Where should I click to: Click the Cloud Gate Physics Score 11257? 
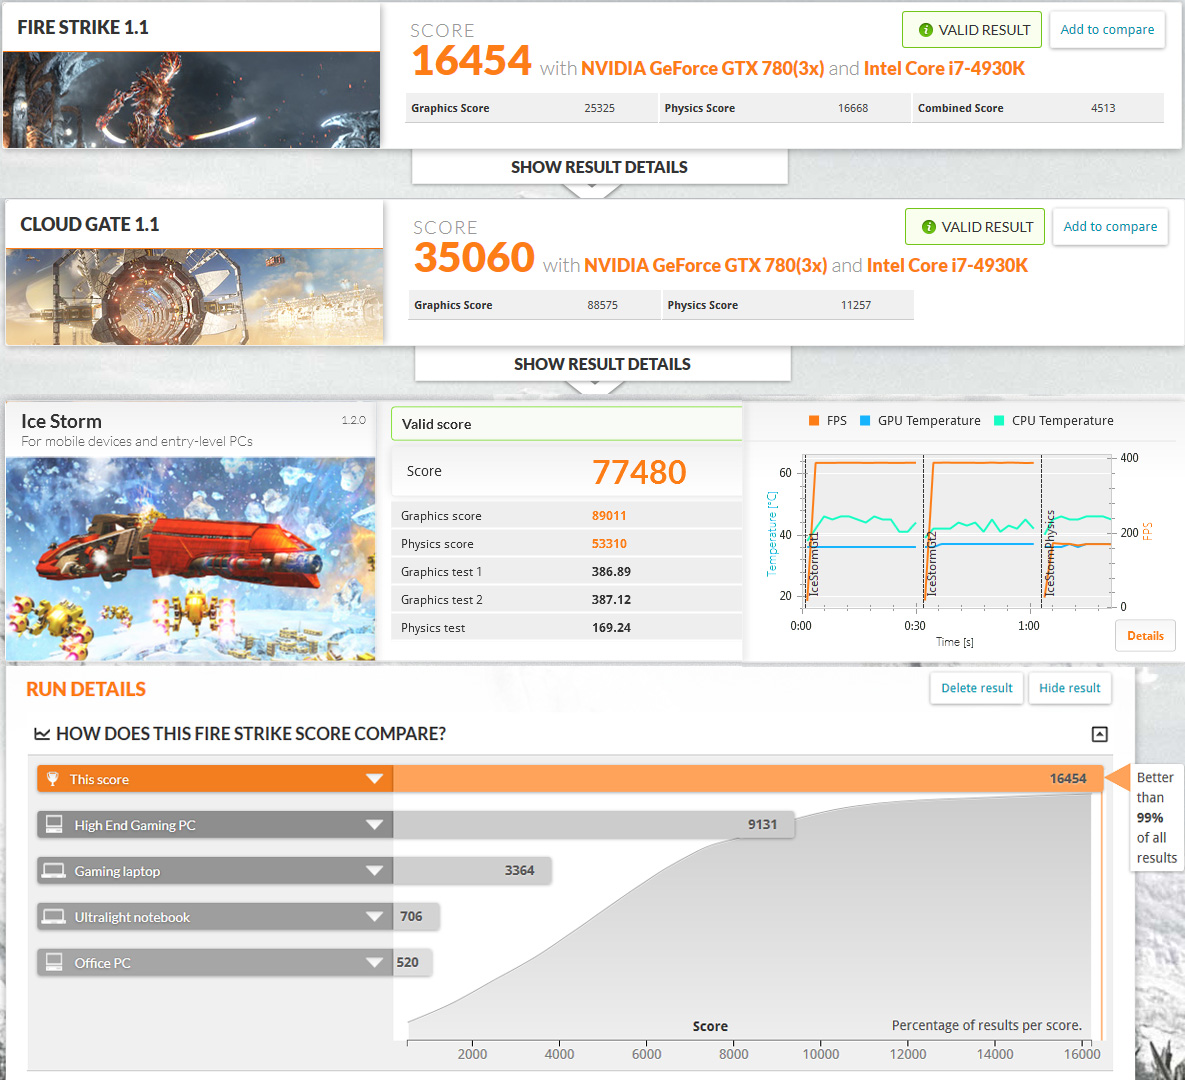[855, 305]
